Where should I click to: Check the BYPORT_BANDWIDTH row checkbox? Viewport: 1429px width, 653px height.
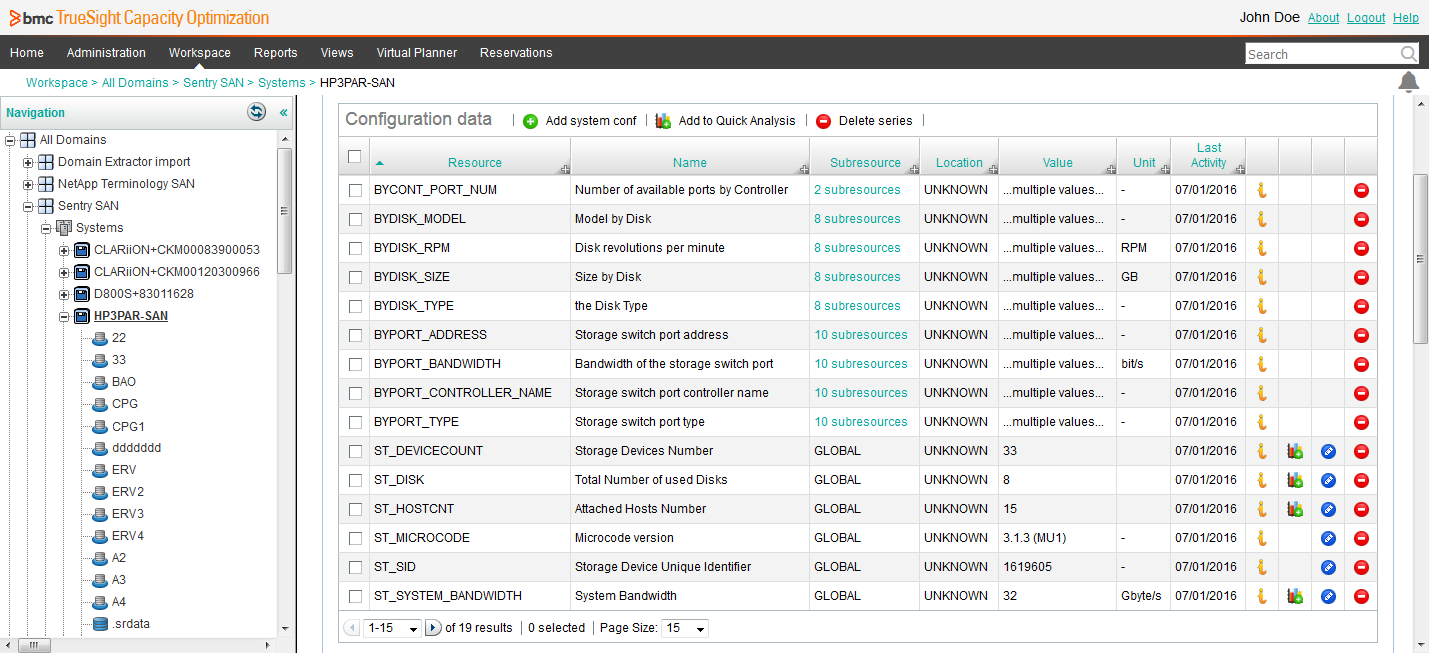pos(355,364)
